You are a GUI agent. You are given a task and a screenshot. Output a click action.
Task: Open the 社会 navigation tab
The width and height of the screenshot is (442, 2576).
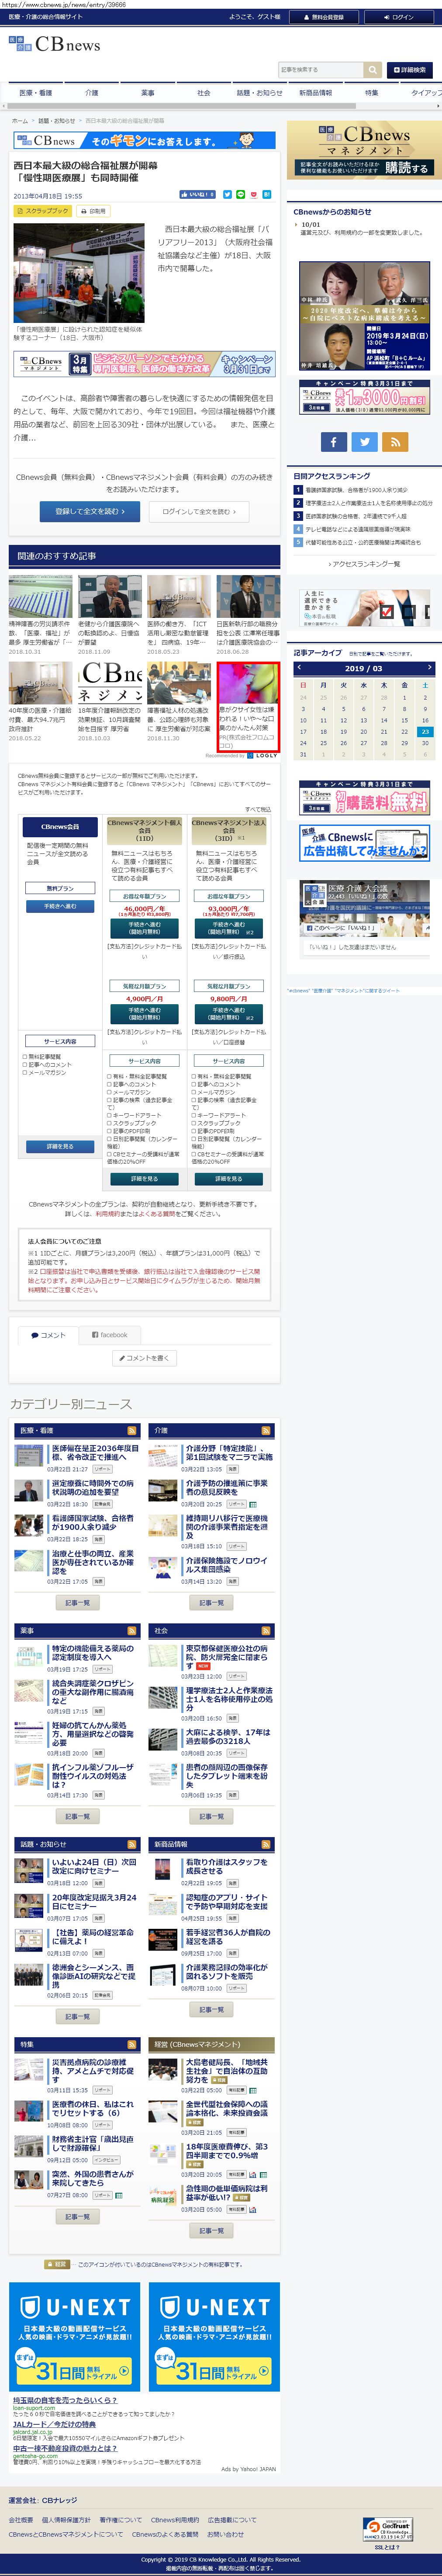tap(204, 93)
